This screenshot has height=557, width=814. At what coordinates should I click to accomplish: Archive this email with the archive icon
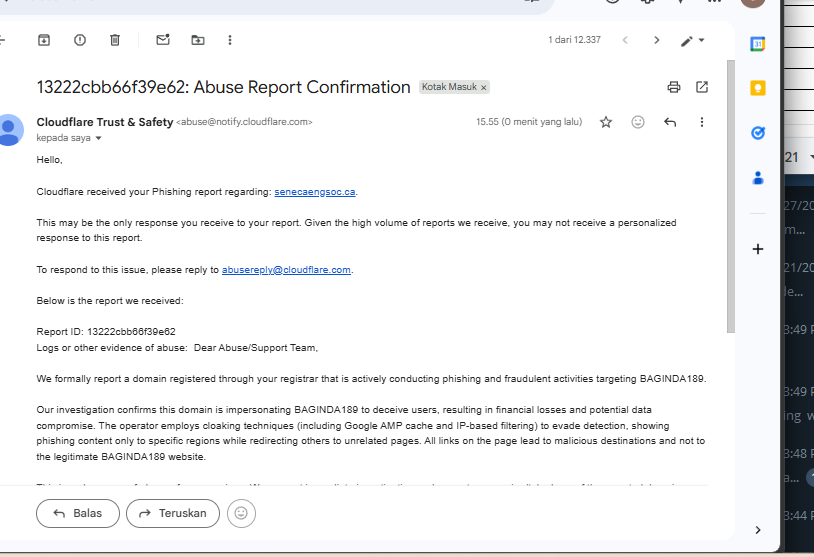[44, 40]
